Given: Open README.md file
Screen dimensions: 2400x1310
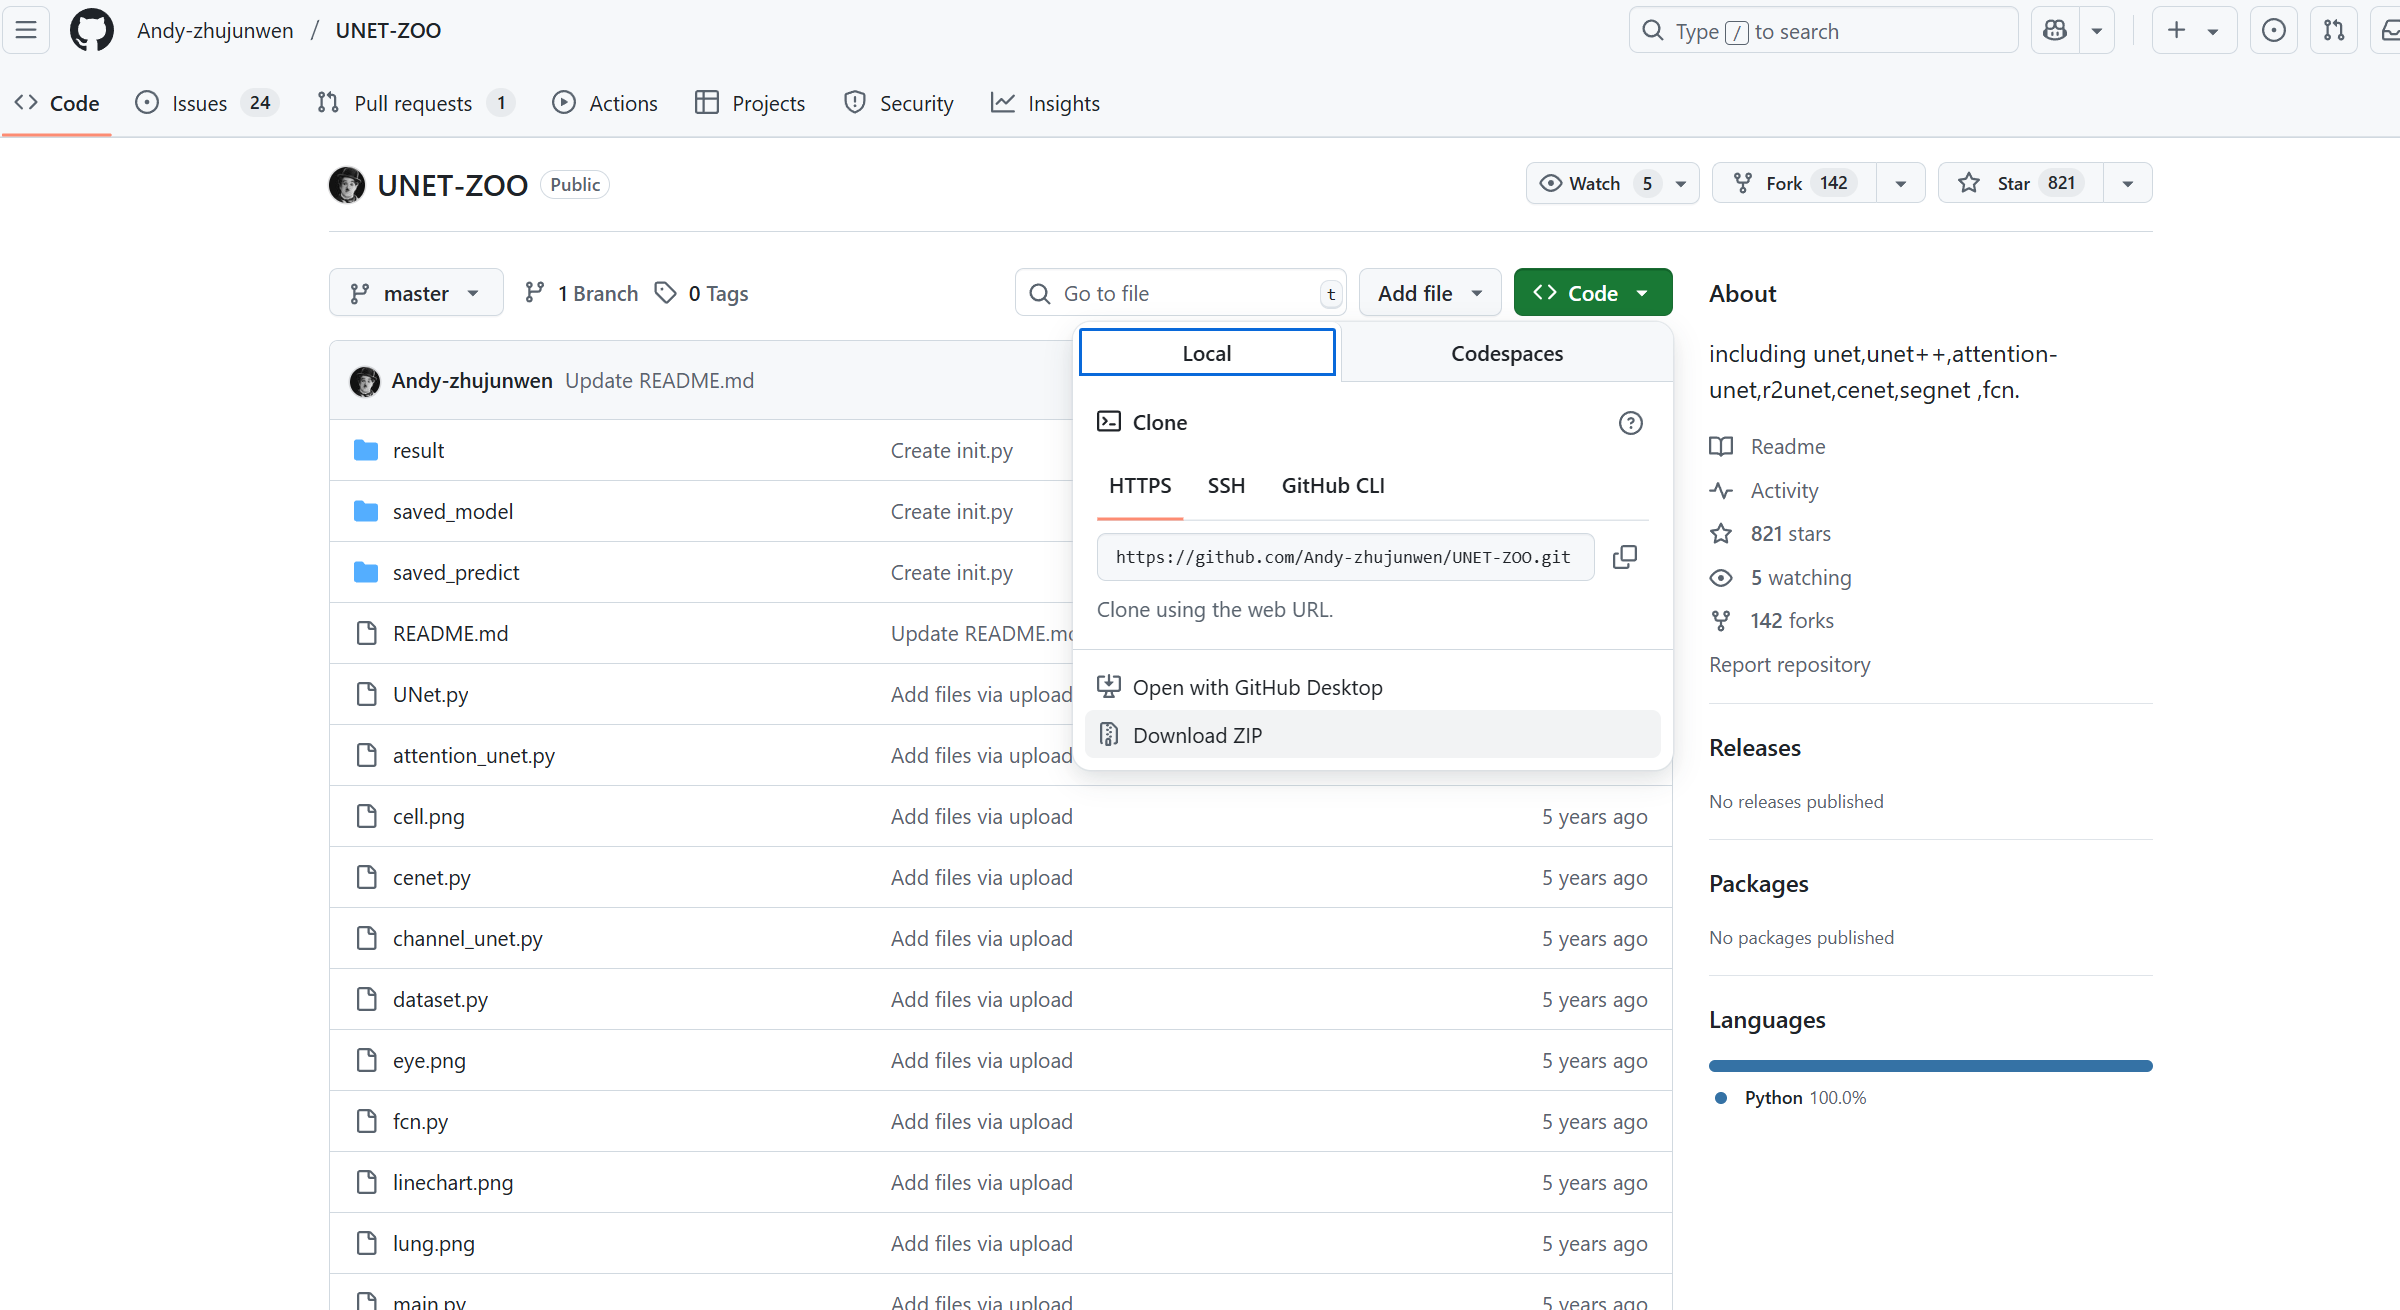Looking at the screenshot, I should point(450,634).
